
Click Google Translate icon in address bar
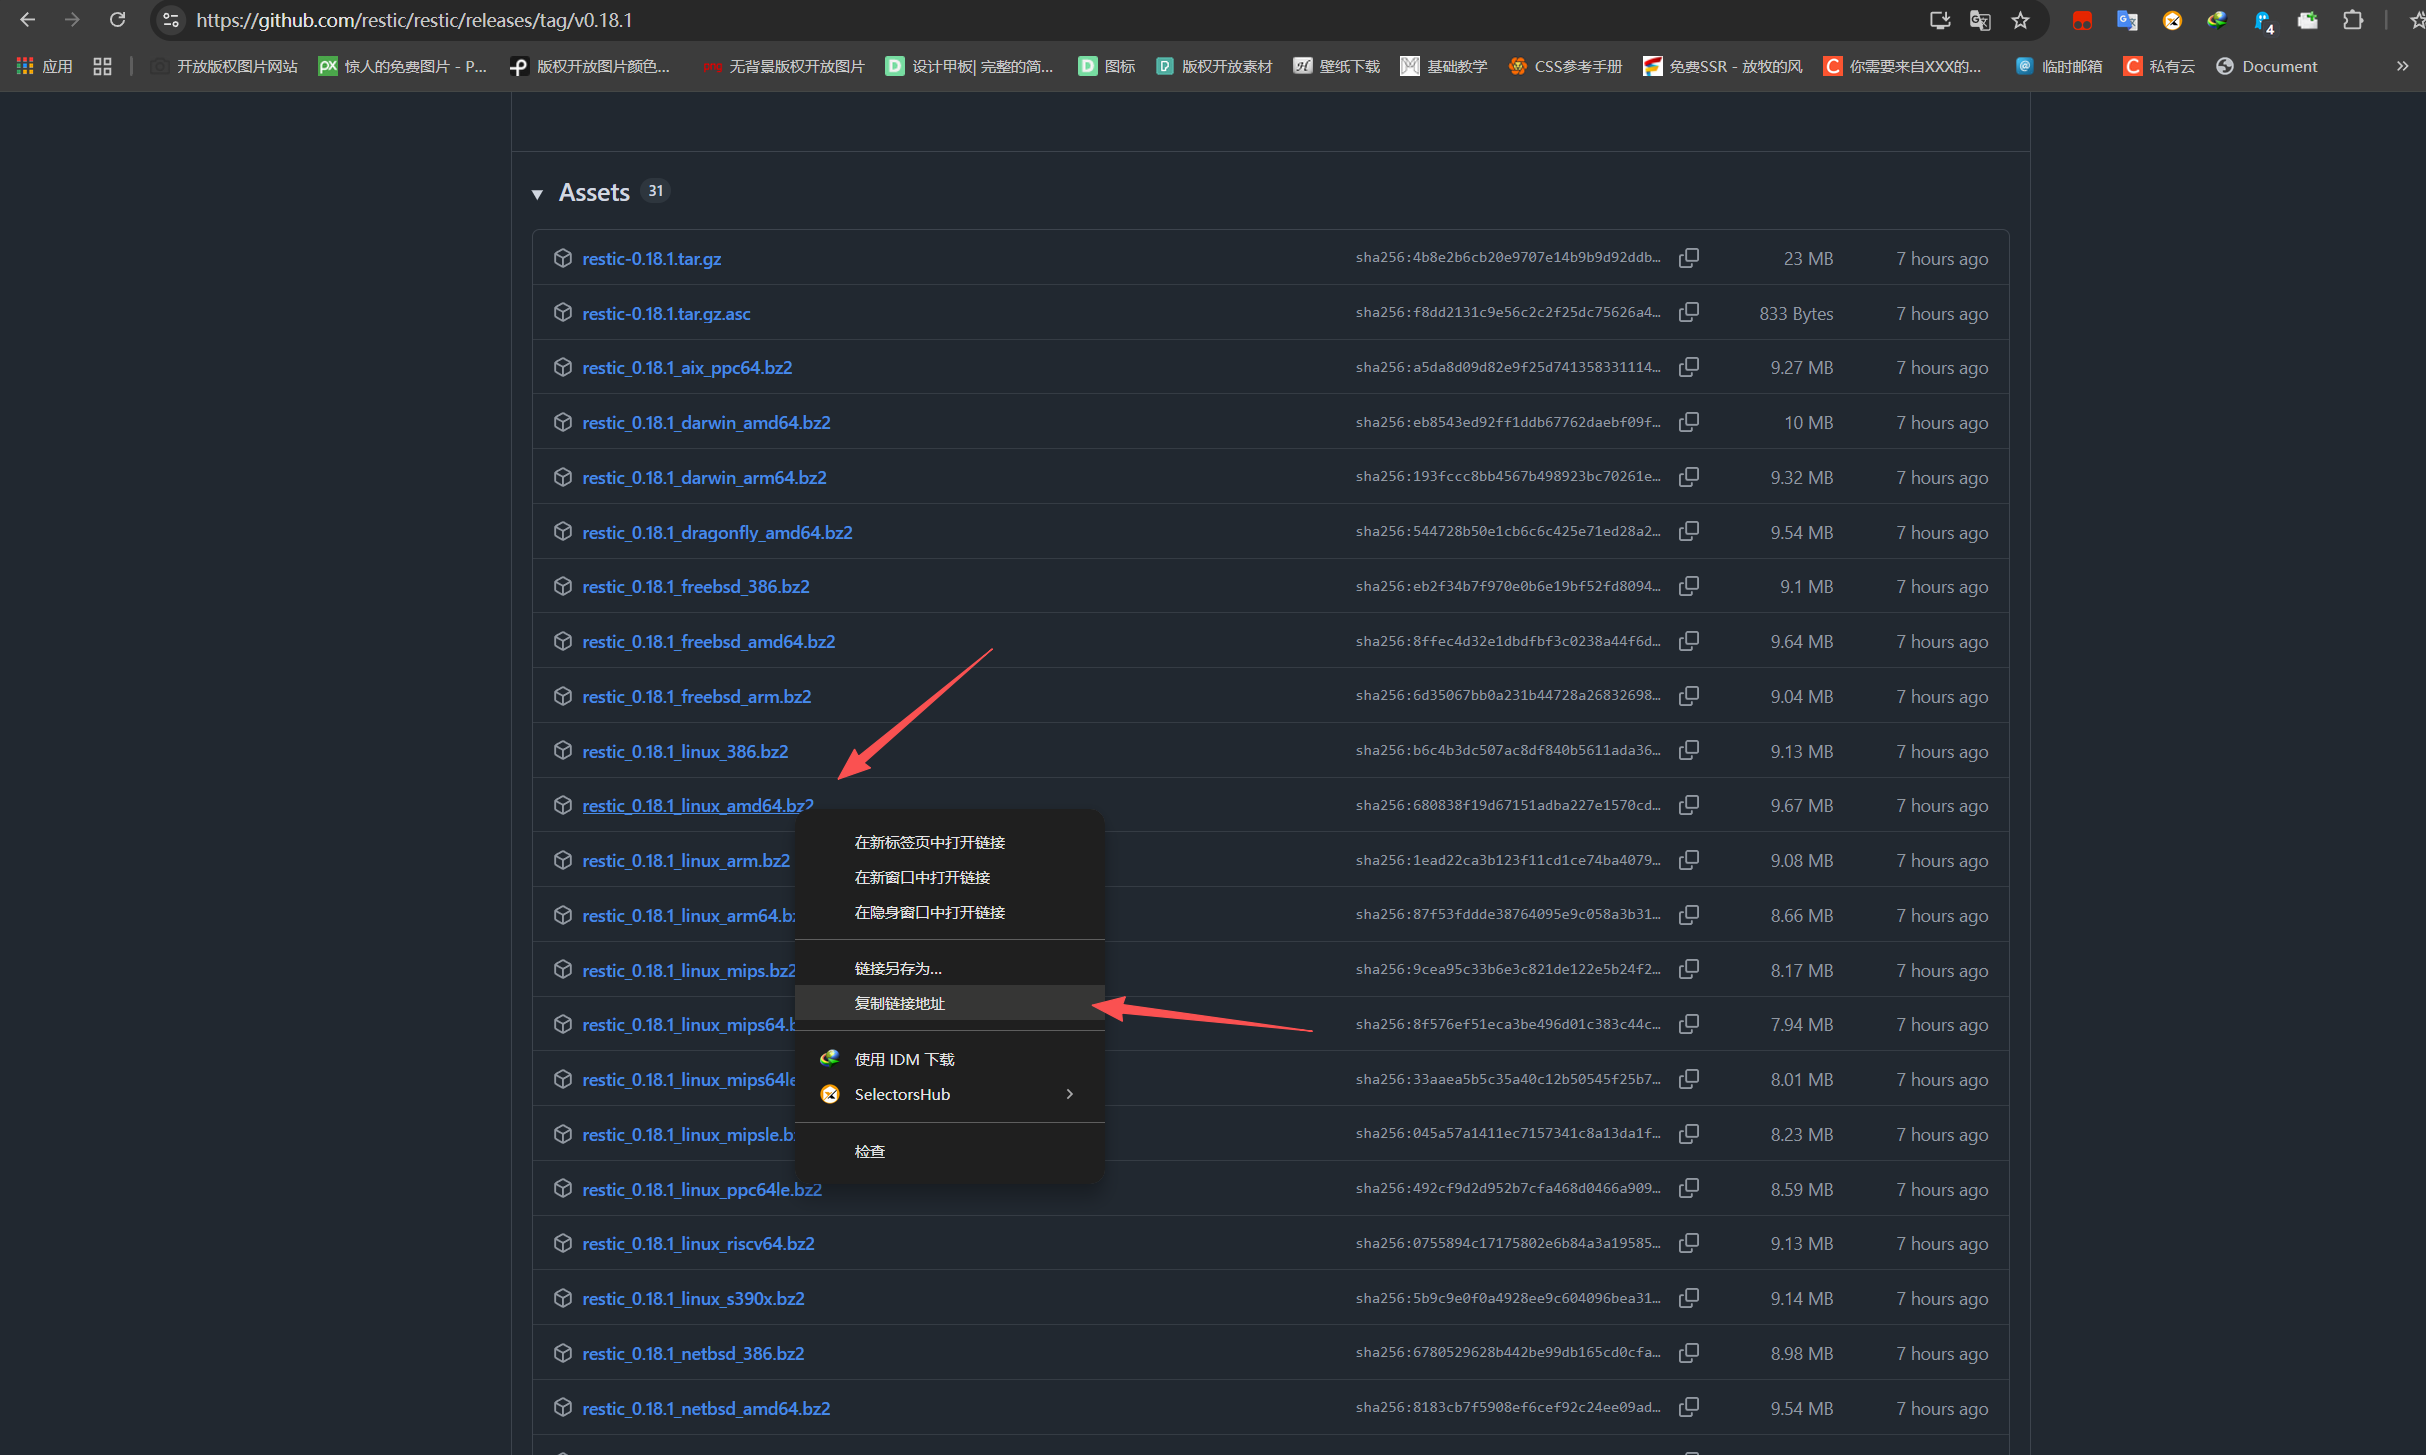pos(1980,20)
